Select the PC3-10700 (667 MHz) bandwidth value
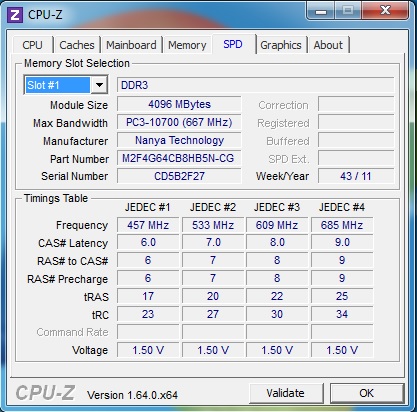This screenshot has height=412, width=417. point(179,123)
